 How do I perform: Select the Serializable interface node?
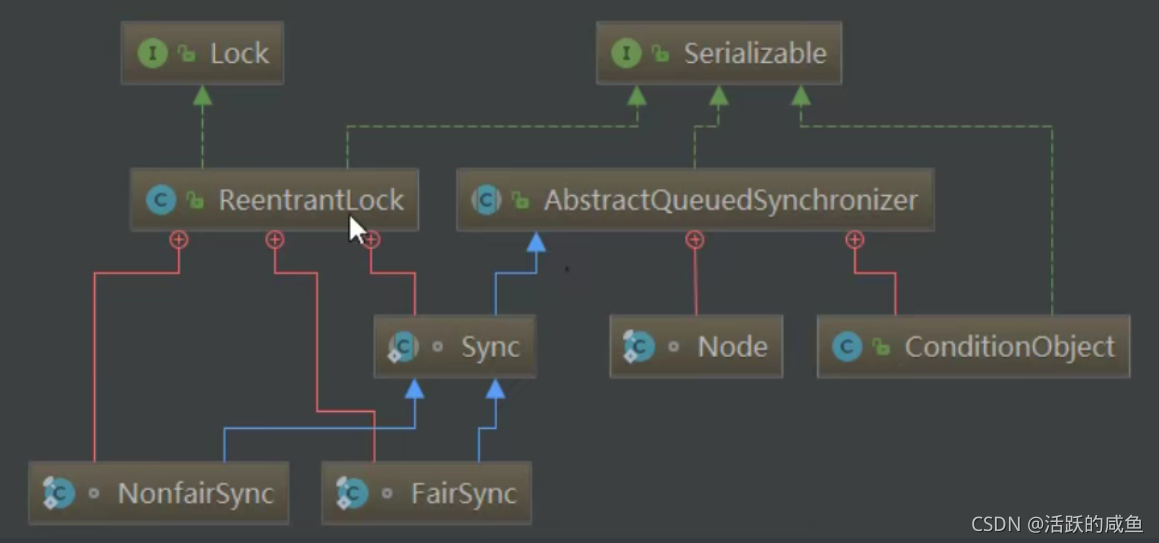tap(718, 53)
